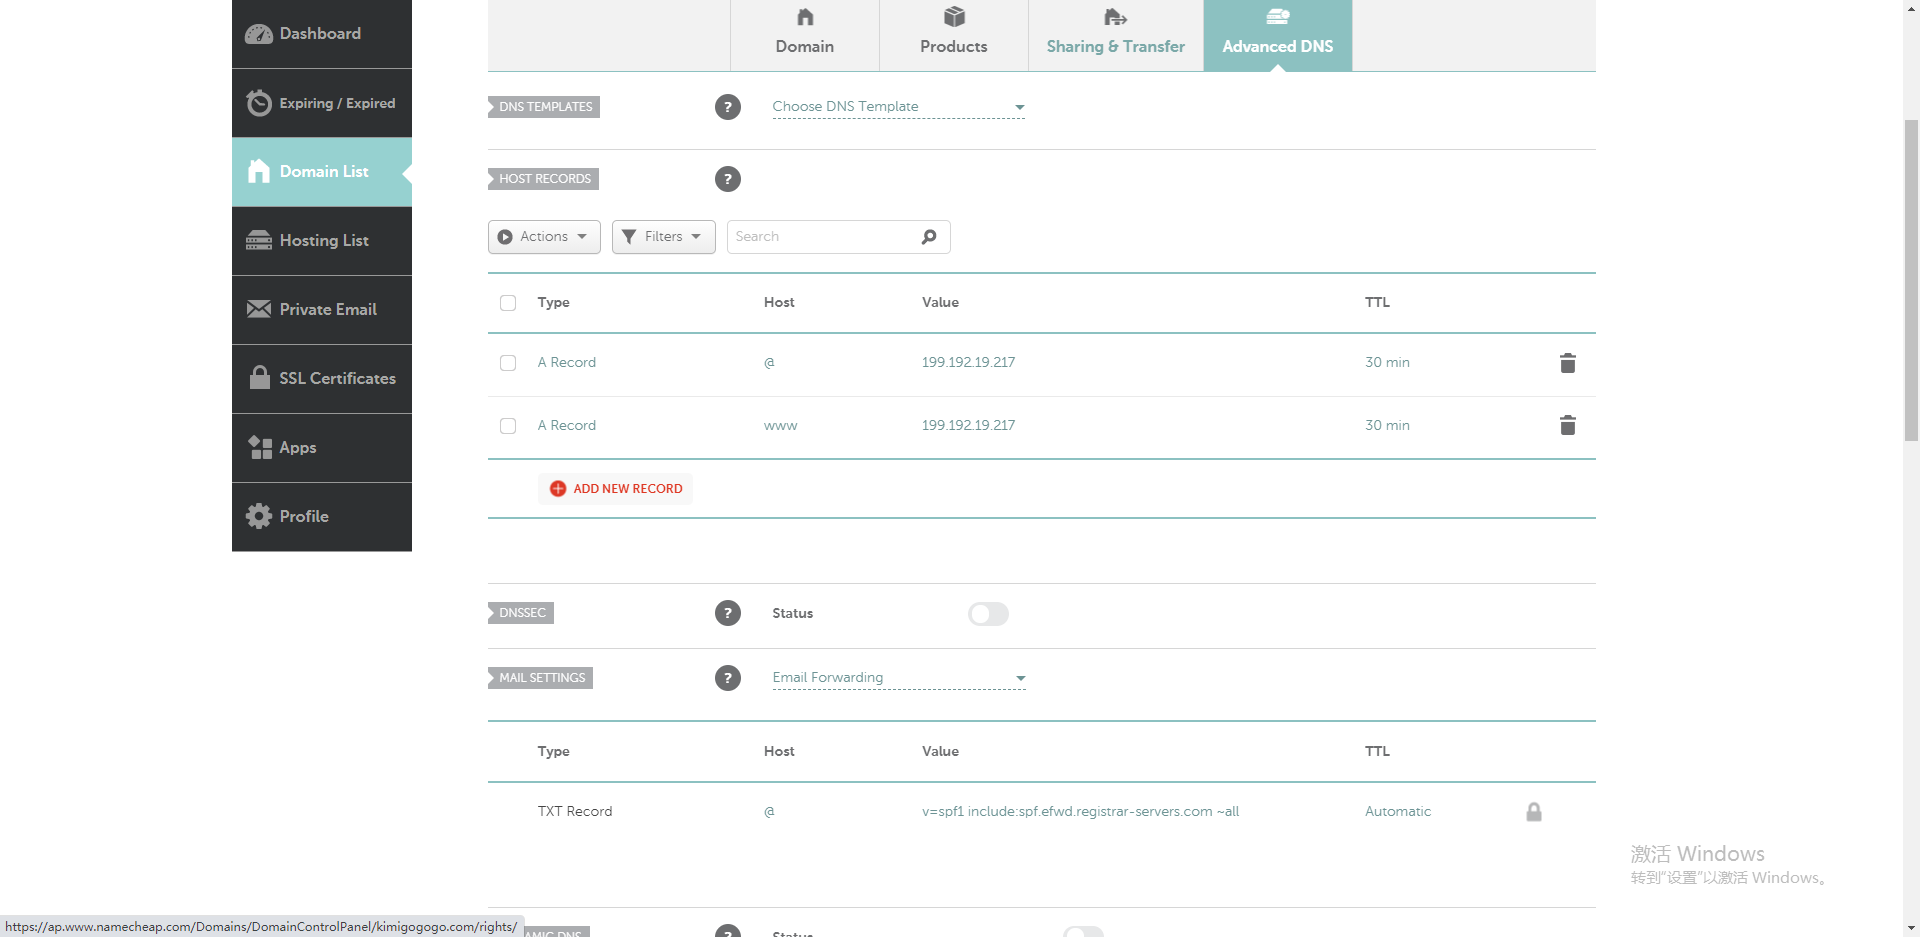Delete the @ A Record with trash icon
This screenshot has width=1920, height=937.
1568,363
